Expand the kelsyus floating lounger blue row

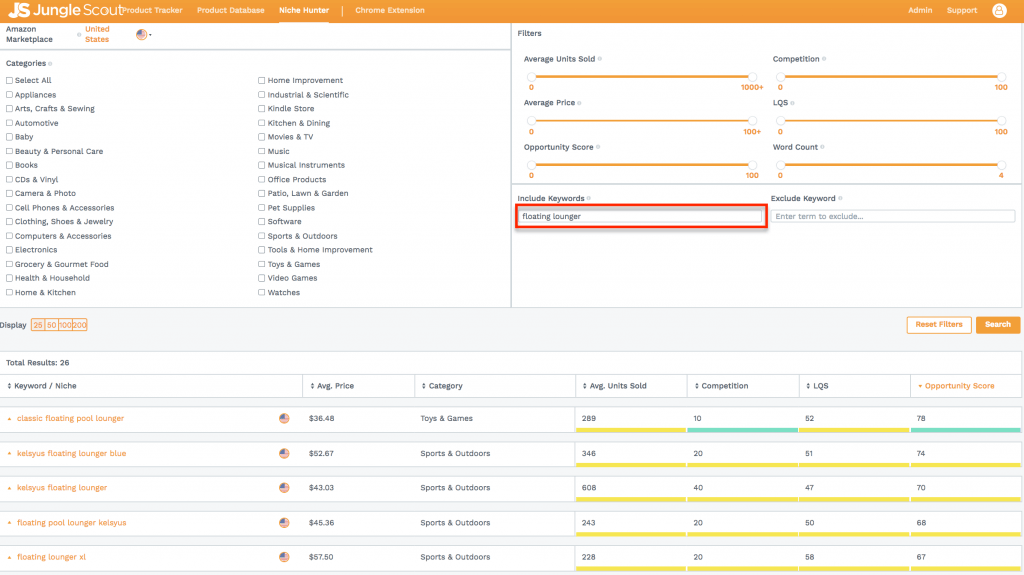9,453
